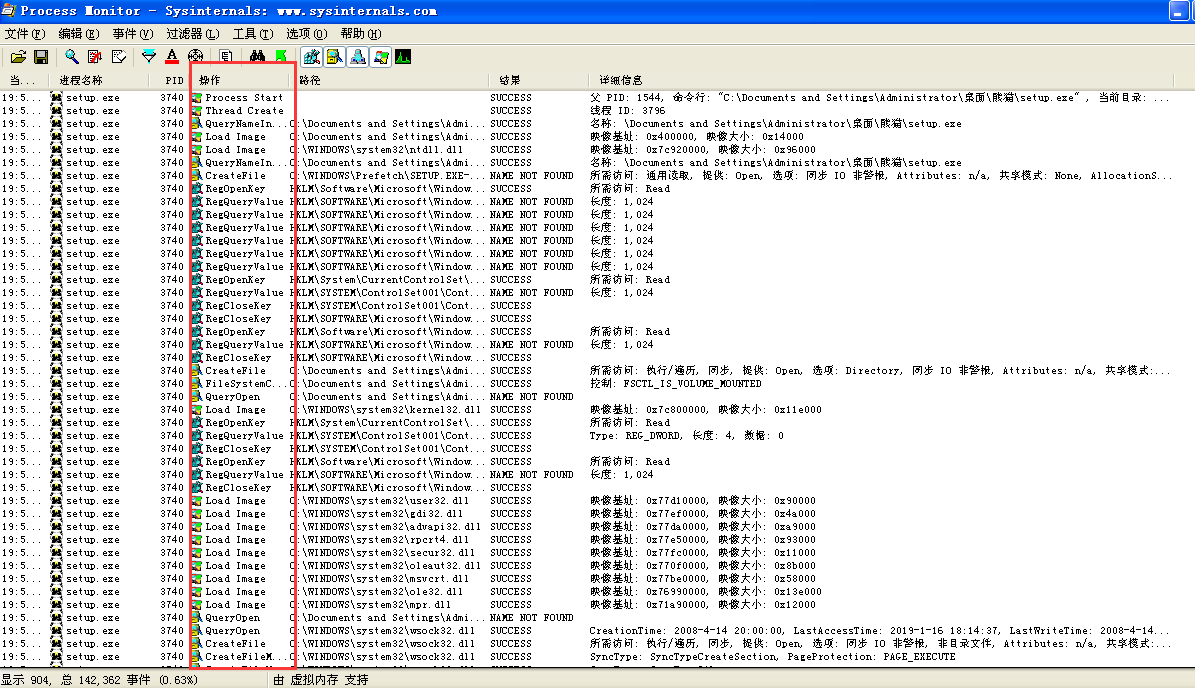
Task: Open the Filter funnel tool
Action: coord(149,57)
